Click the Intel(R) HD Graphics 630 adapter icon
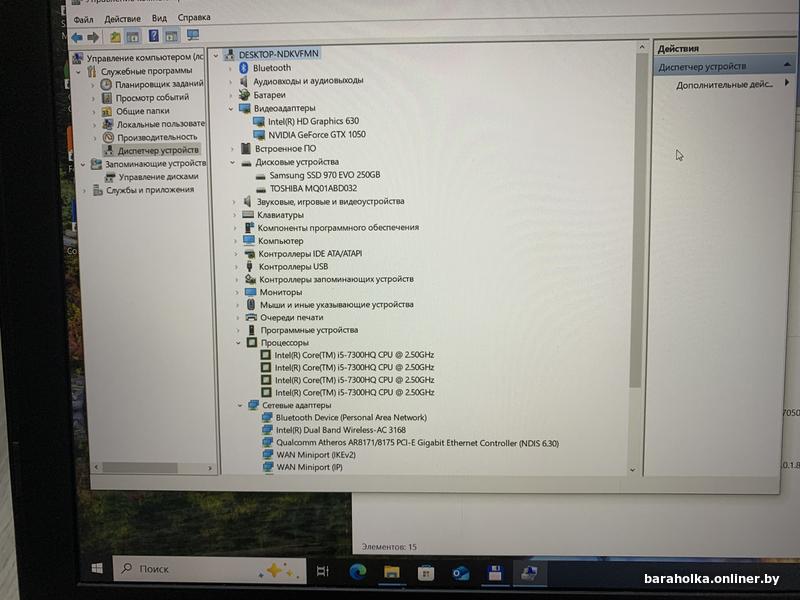The width and height of the screenshot is (800, 600). coord(259,121)
